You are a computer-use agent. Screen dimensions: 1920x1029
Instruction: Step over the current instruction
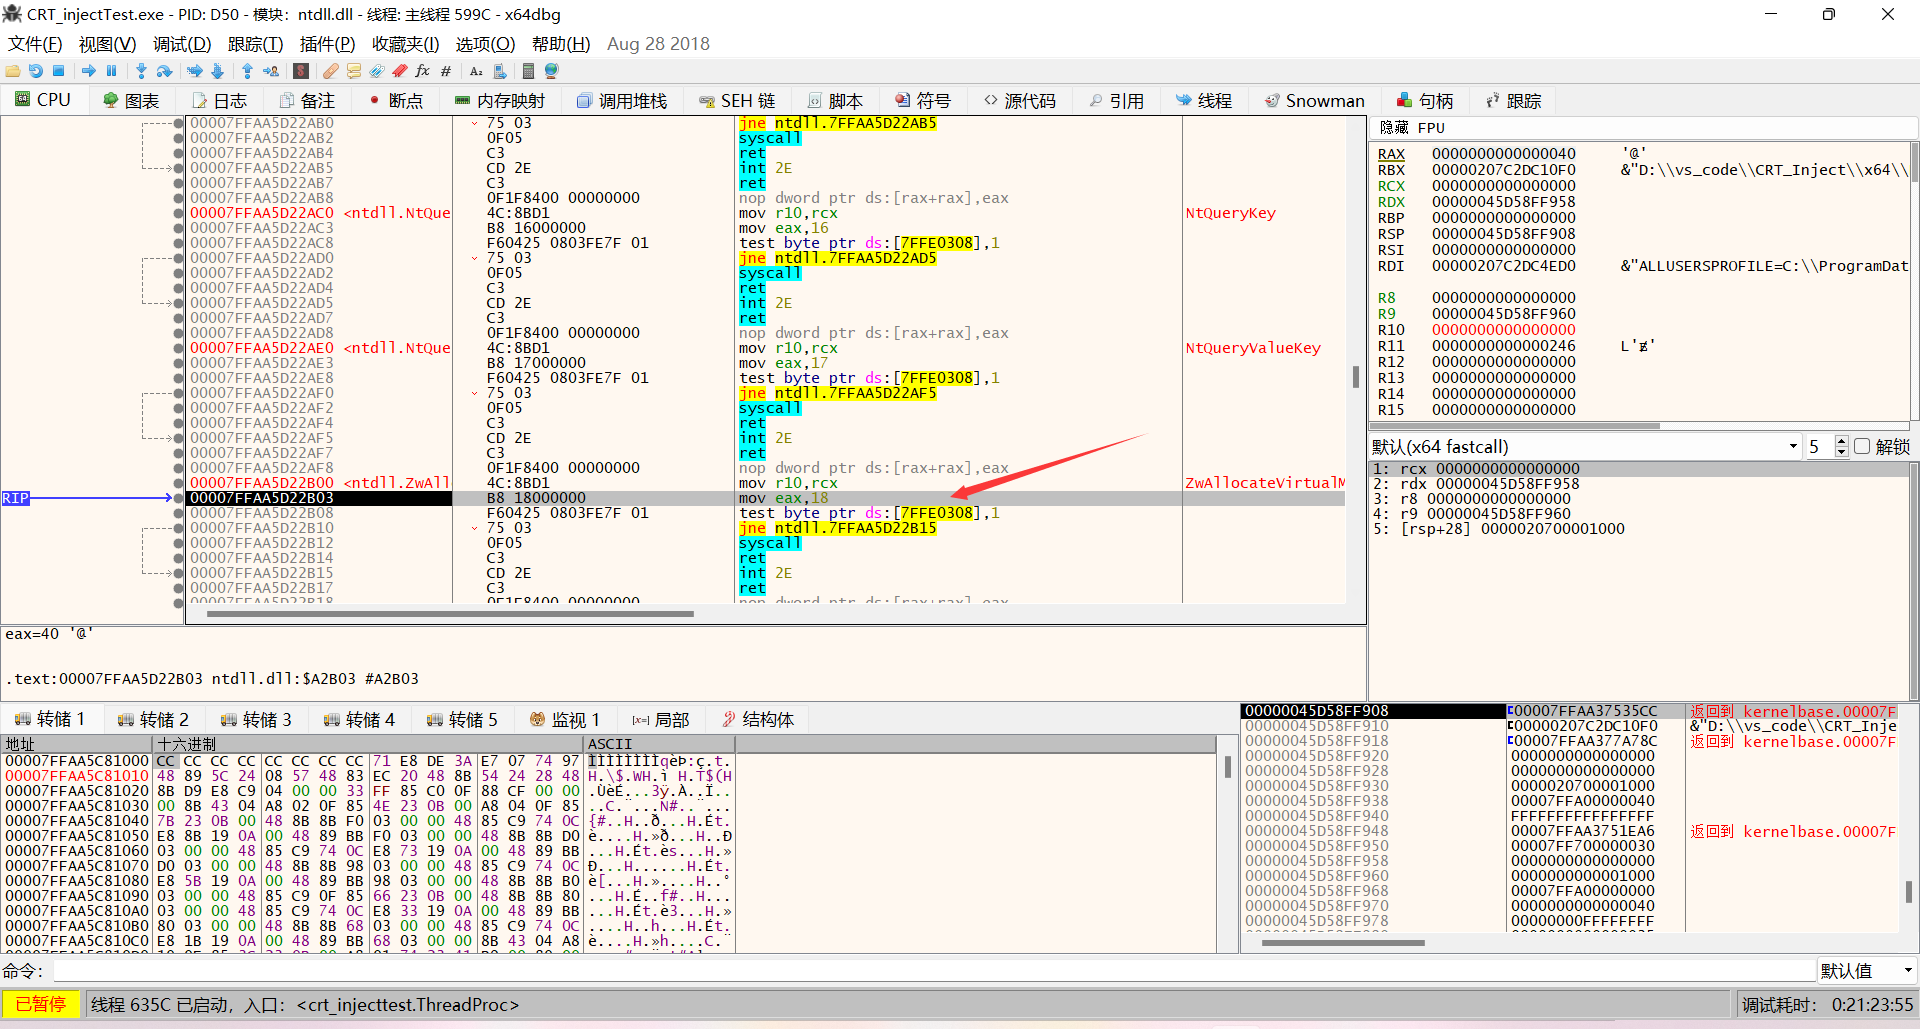tap(164, 71)
